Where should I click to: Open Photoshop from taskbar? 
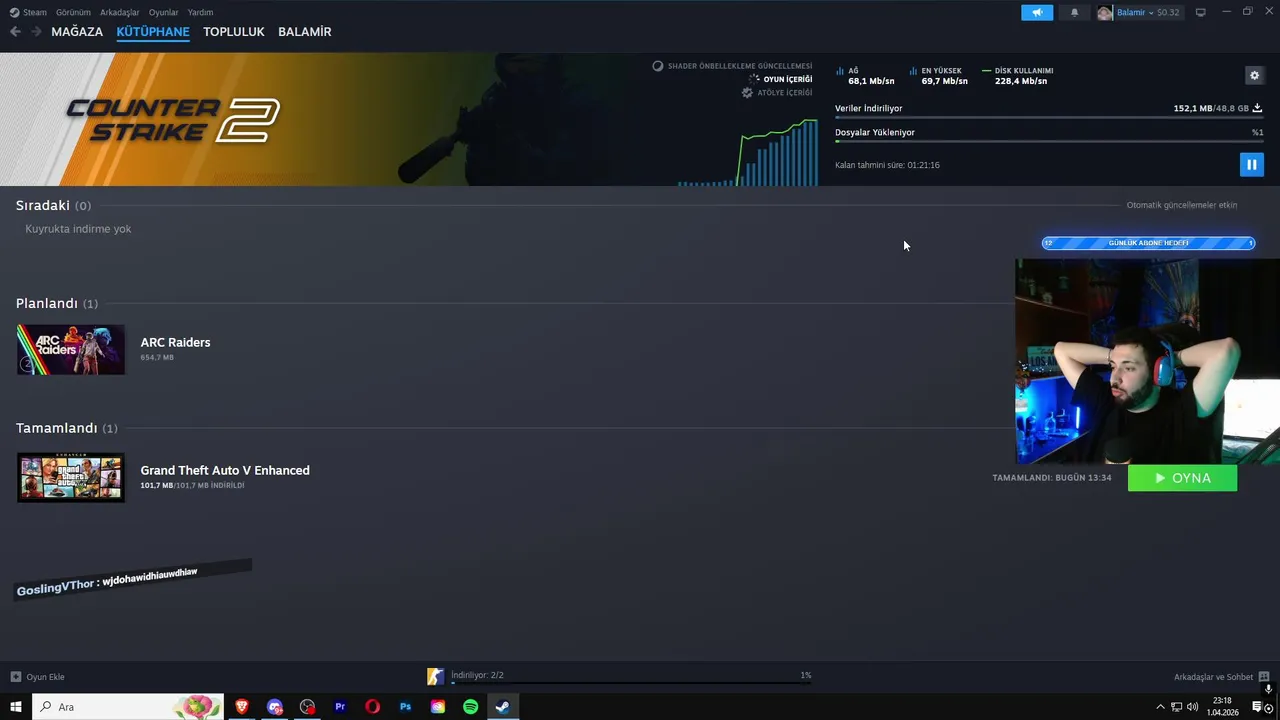(405, 707)
